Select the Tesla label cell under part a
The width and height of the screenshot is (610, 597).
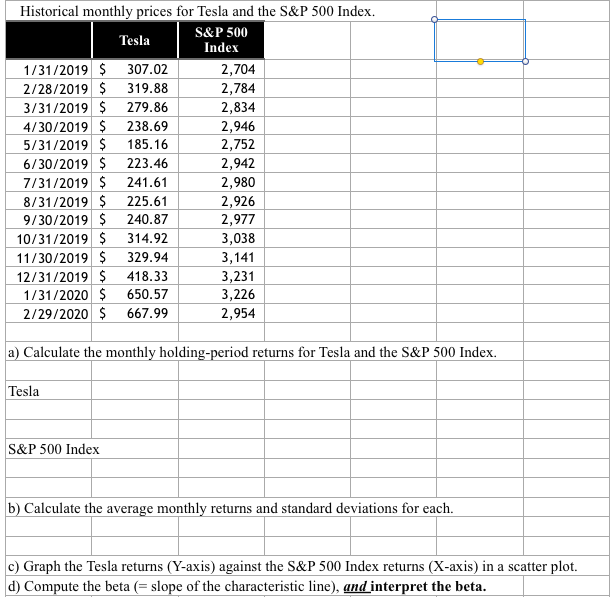(x=49, y=391)
